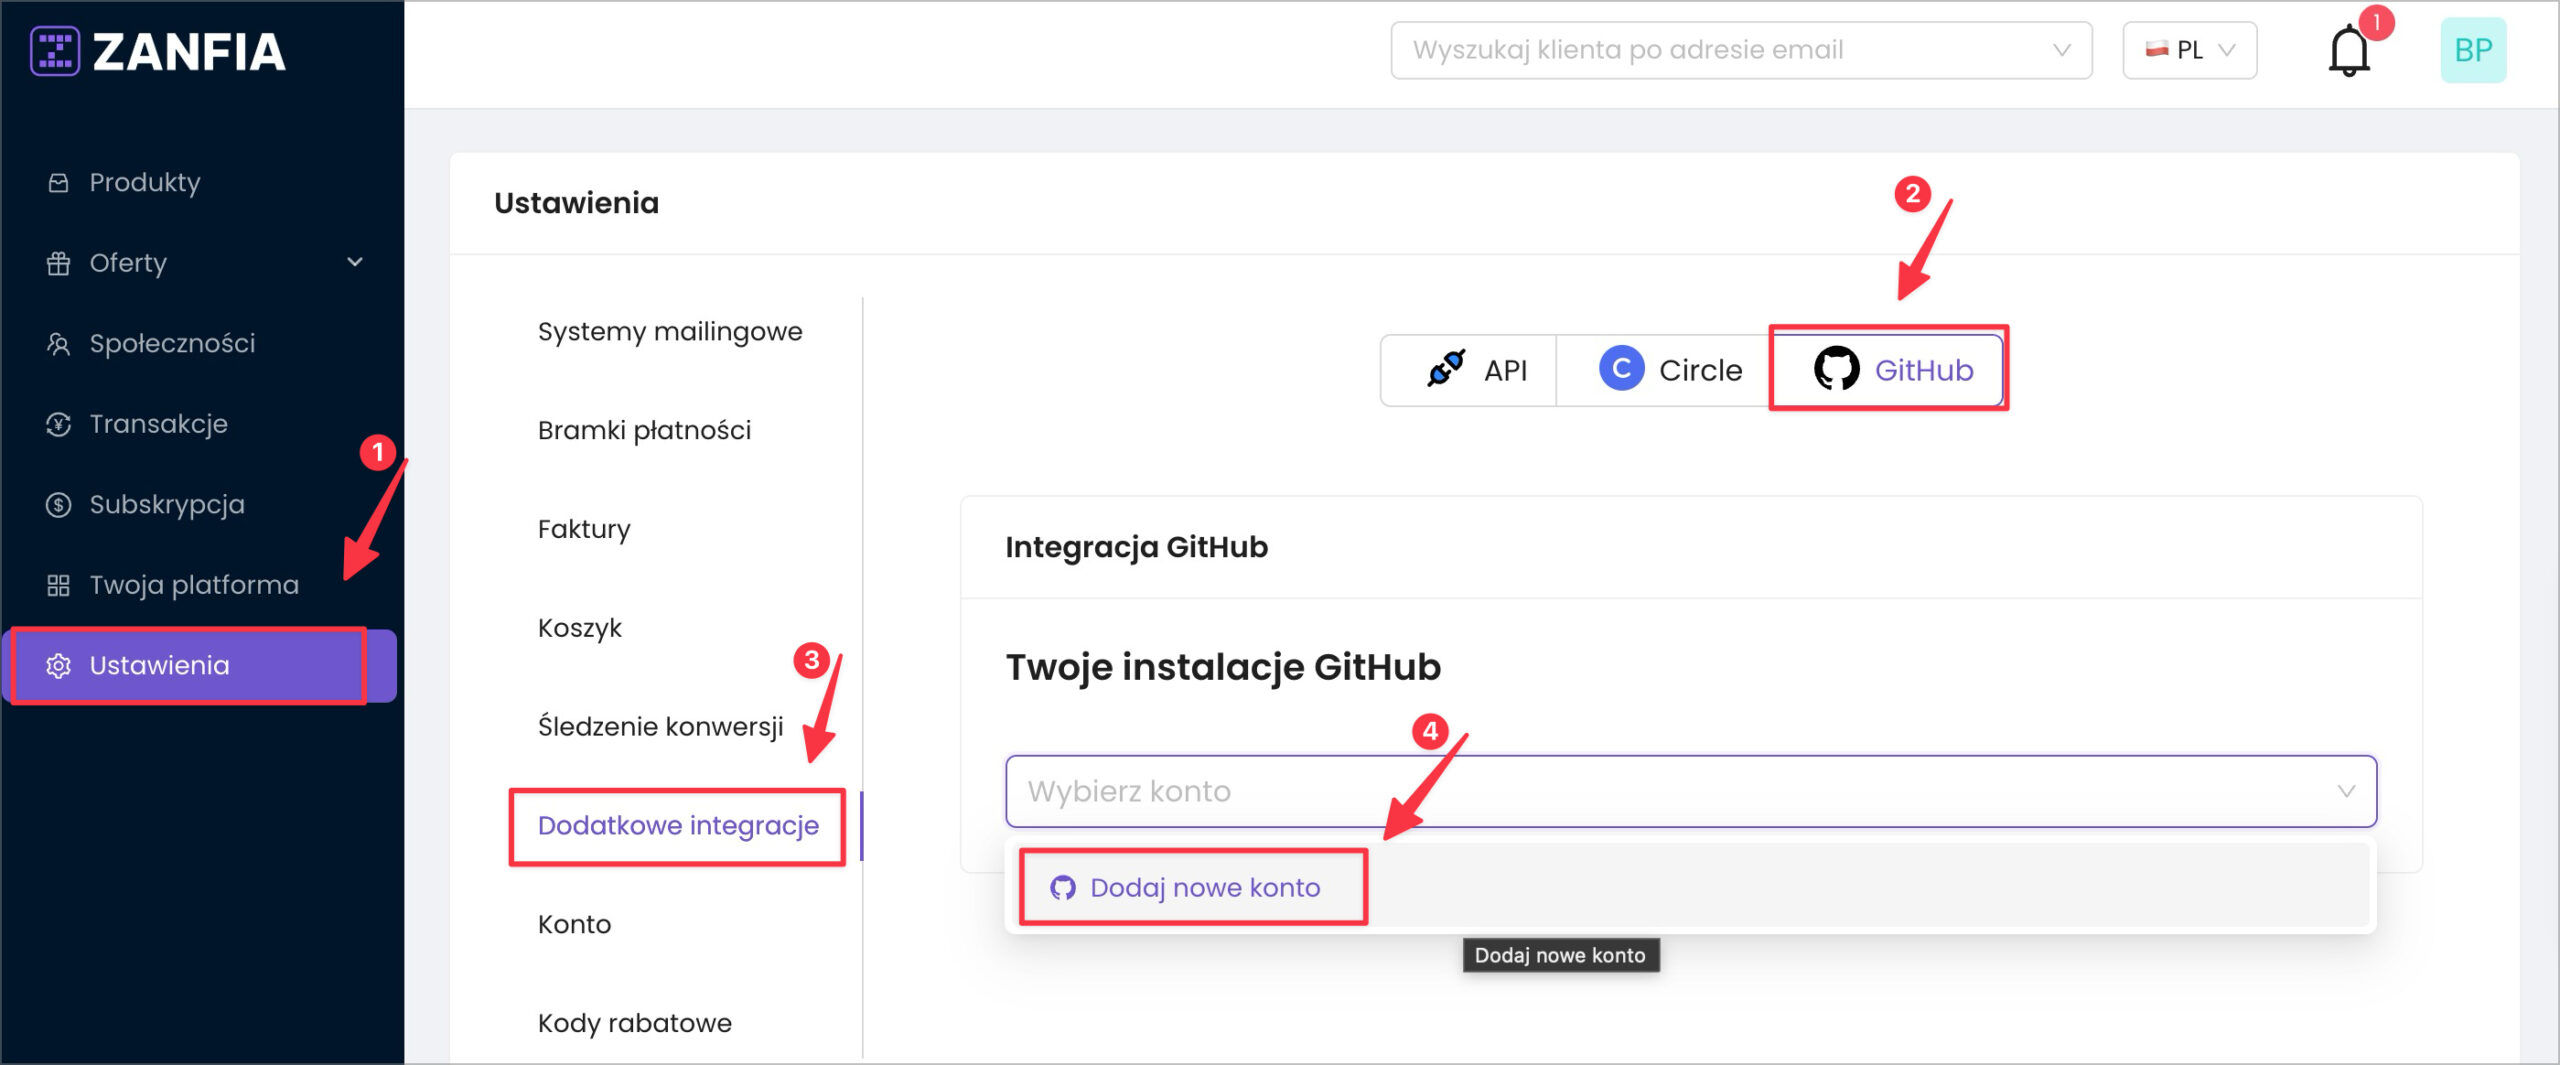Switch to the Circle integration tab
Viewport: 2560px width, 1065px height.
pyautogui.click(x=1668, y=370)
